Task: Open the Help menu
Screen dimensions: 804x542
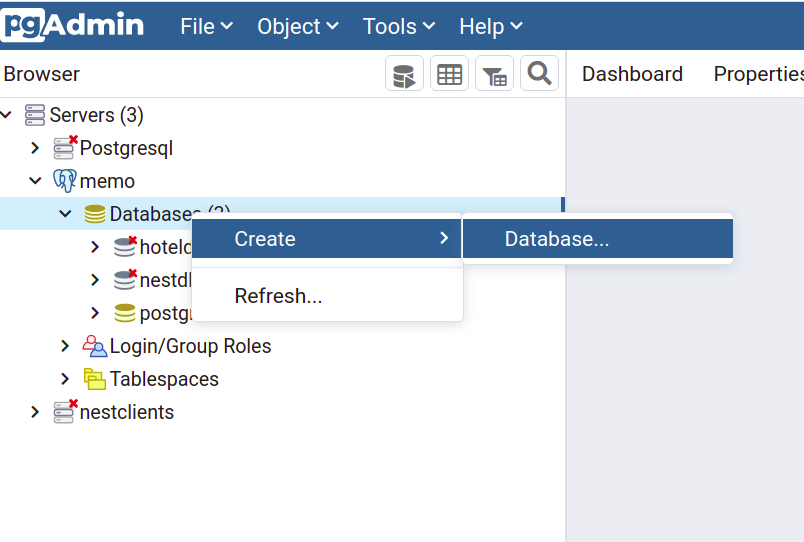Action: click(491, 26)
